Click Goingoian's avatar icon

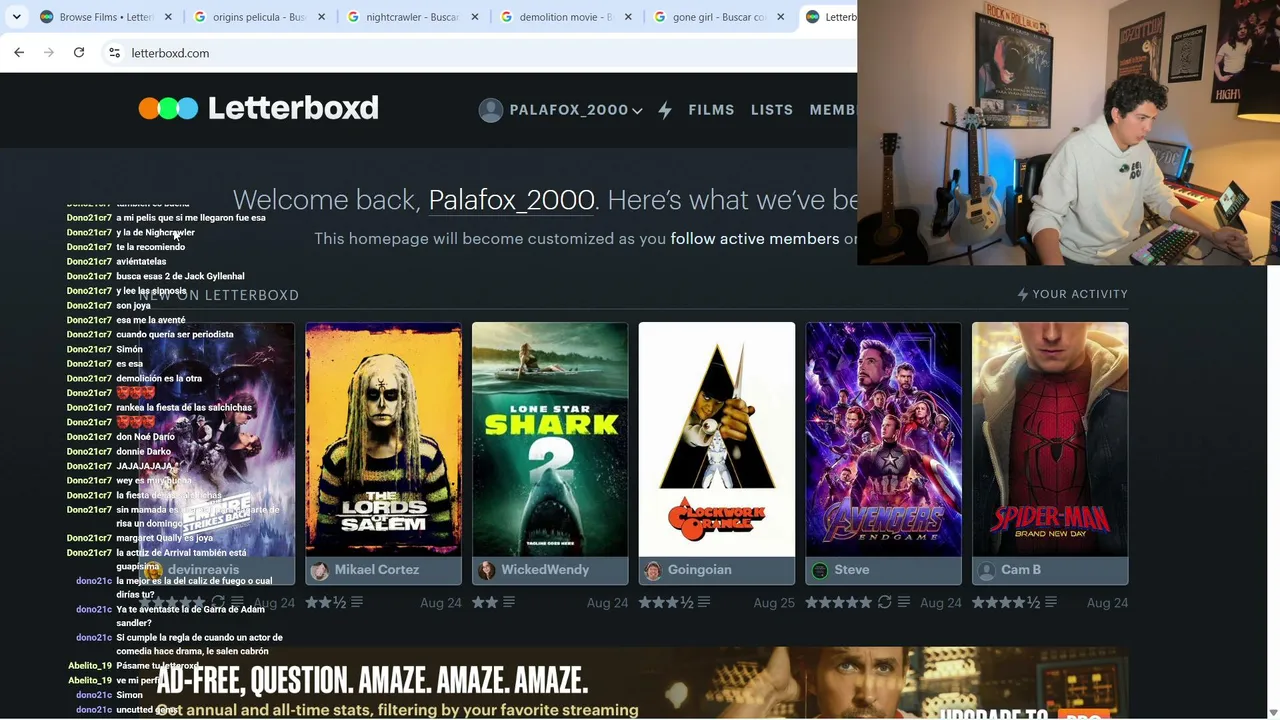point(653,570)
